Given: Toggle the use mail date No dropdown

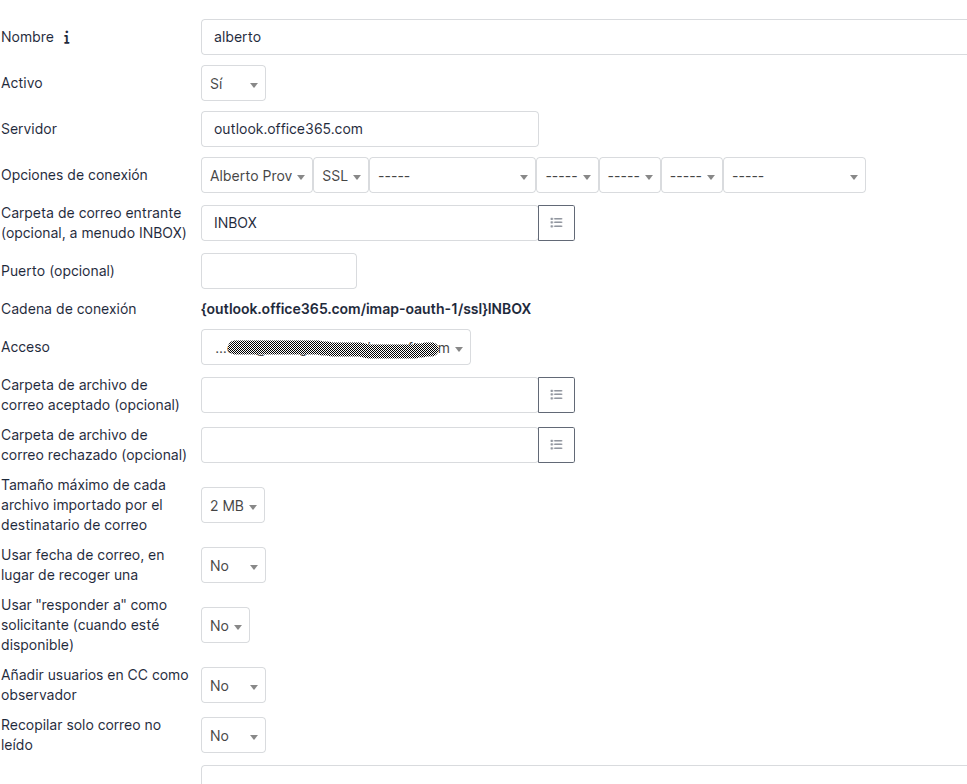Looking at the screenshot, I should tap(233, 565).
